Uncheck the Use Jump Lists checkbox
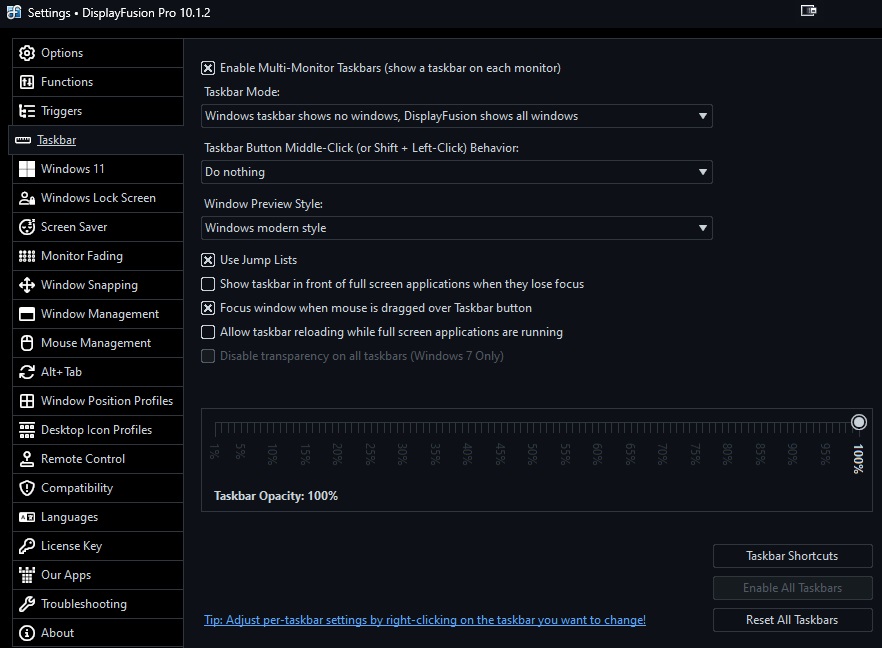882x648 pixels. click(208, 260)
